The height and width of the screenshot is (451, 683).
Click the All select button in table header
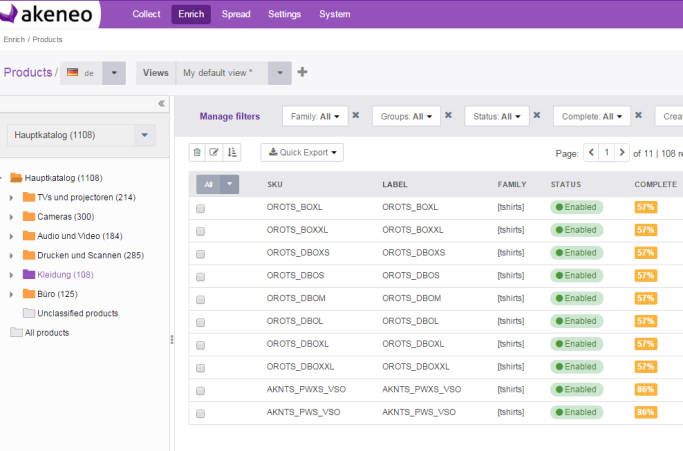pos(209,184)
